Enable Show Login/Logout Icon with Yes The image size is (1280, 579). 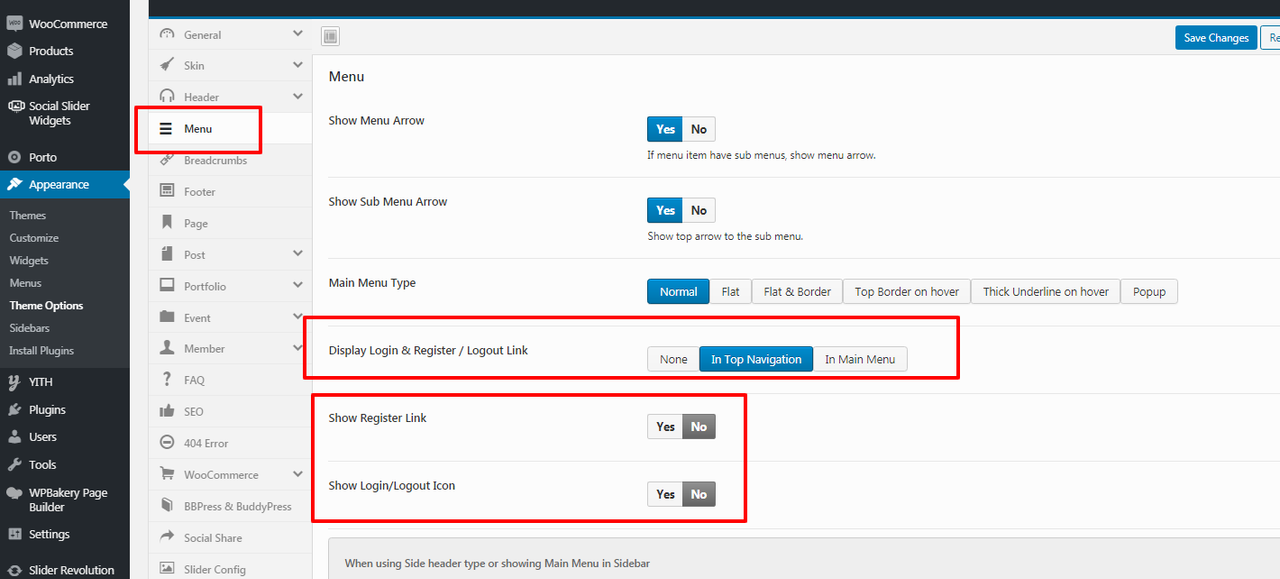(x=665, y=494)
